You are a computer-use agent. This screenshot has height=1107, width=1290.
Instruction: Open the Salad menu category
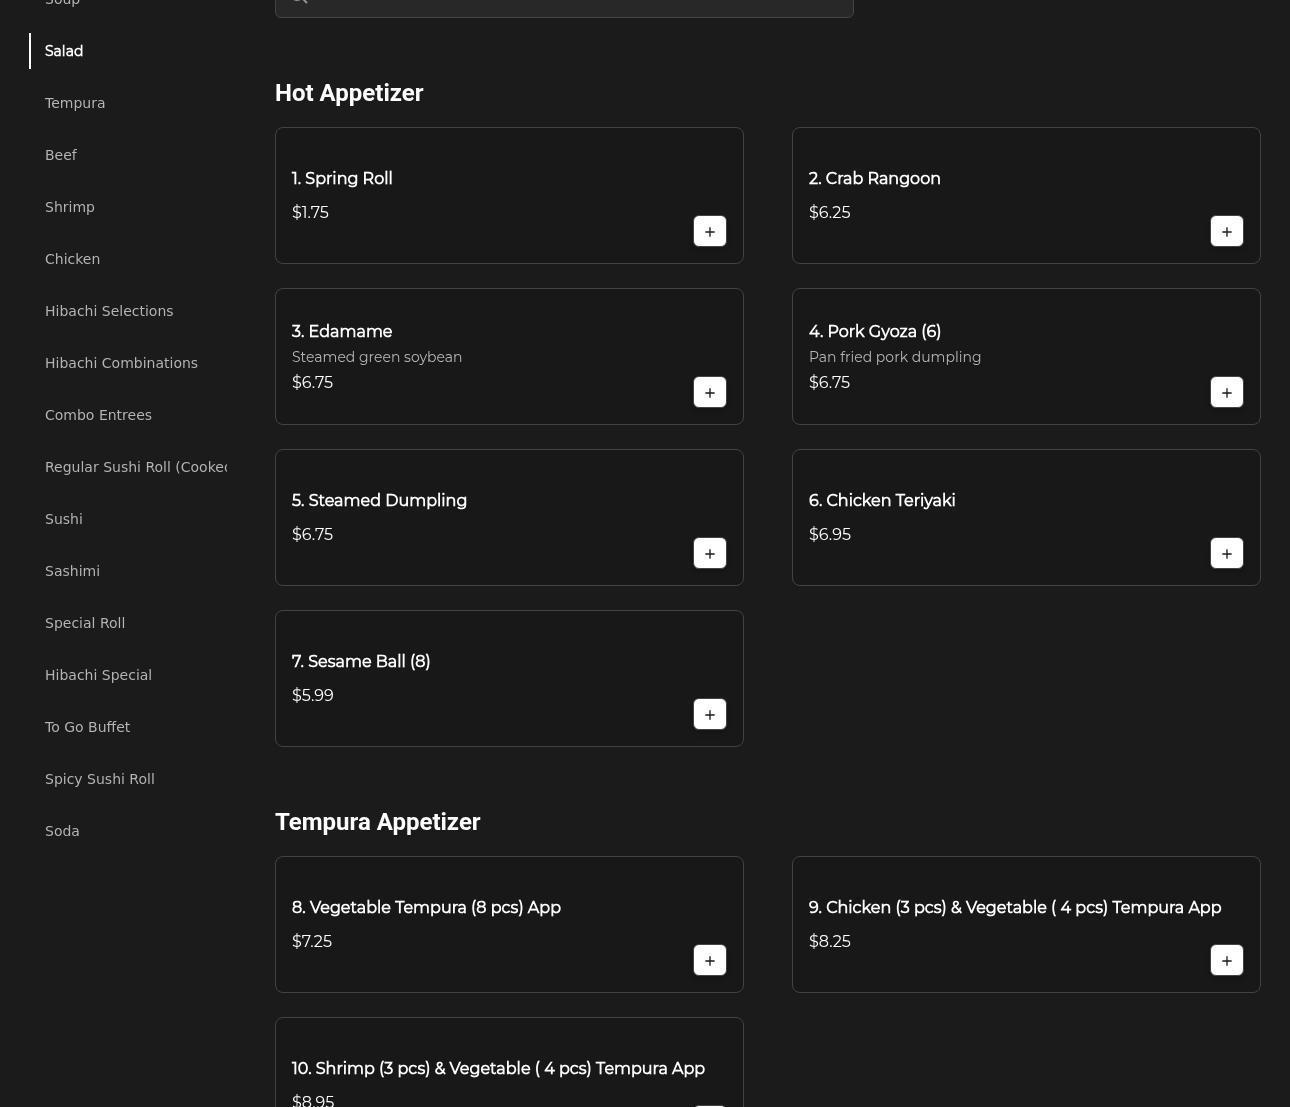coord(64,51)
